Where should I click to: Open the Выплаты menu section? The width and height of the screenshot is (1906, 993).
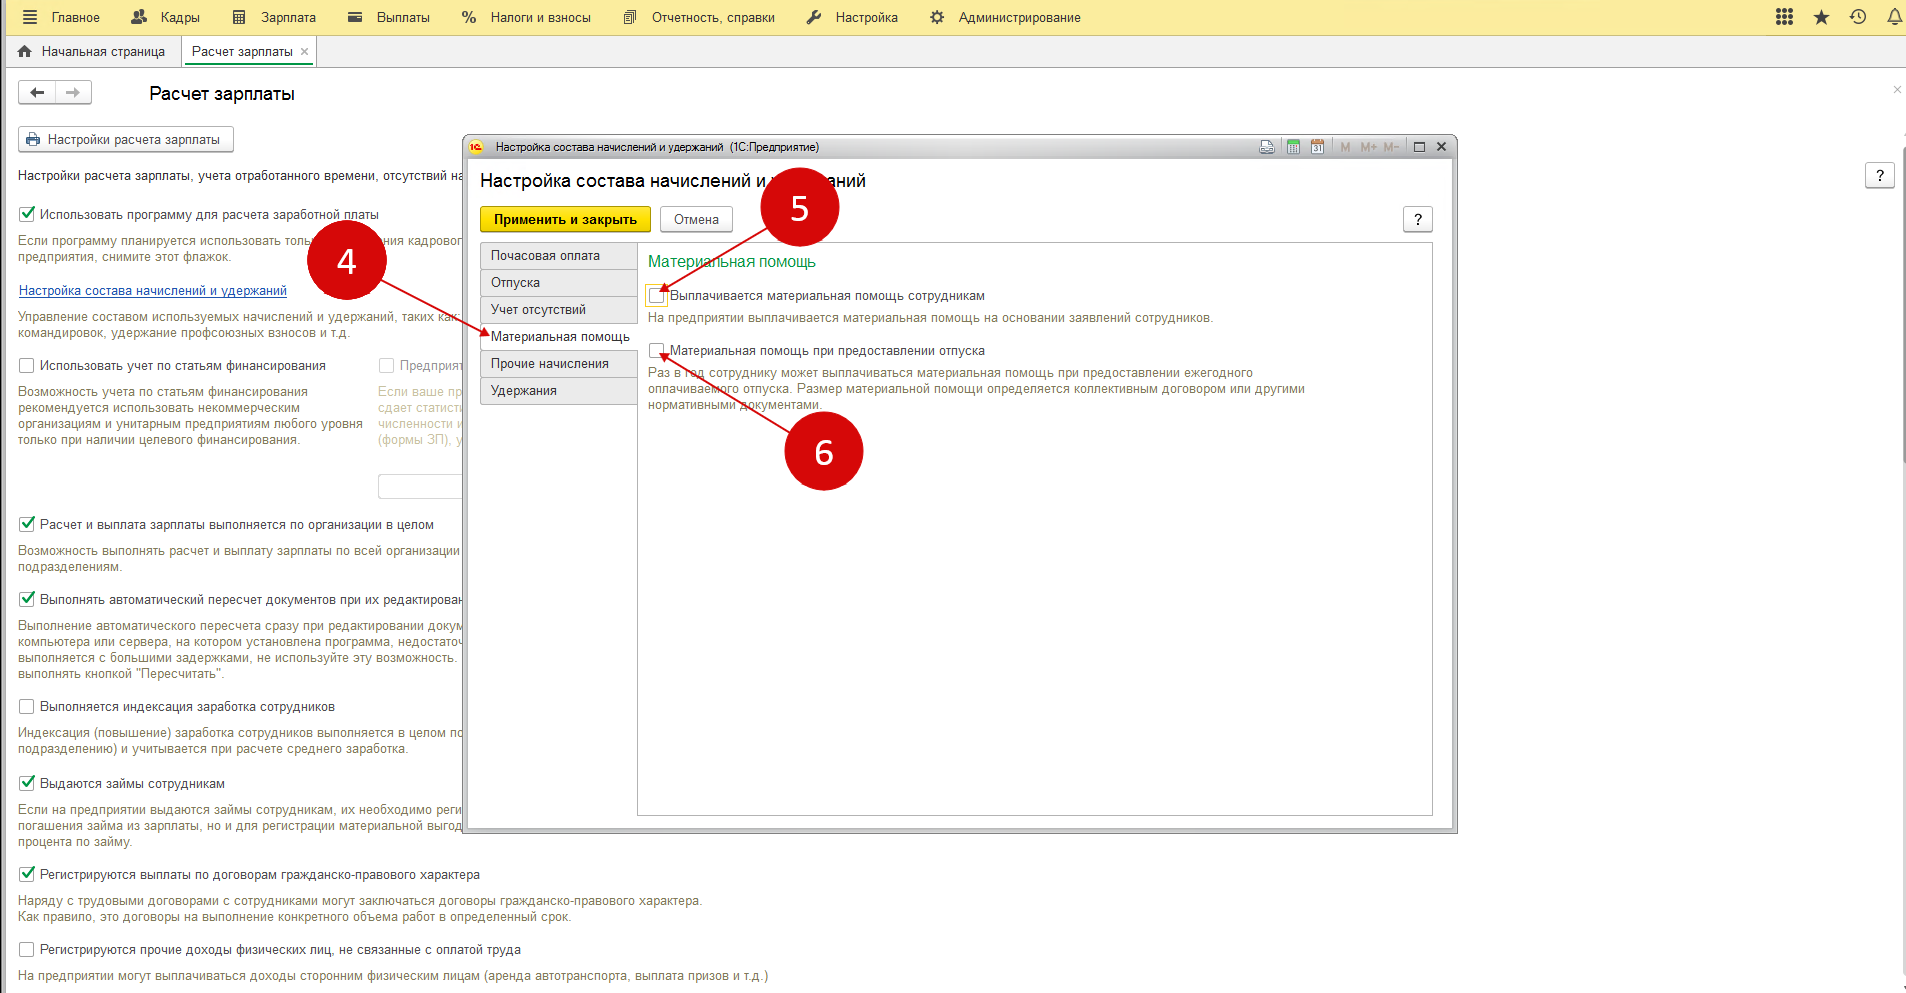[x=388, y=17]
